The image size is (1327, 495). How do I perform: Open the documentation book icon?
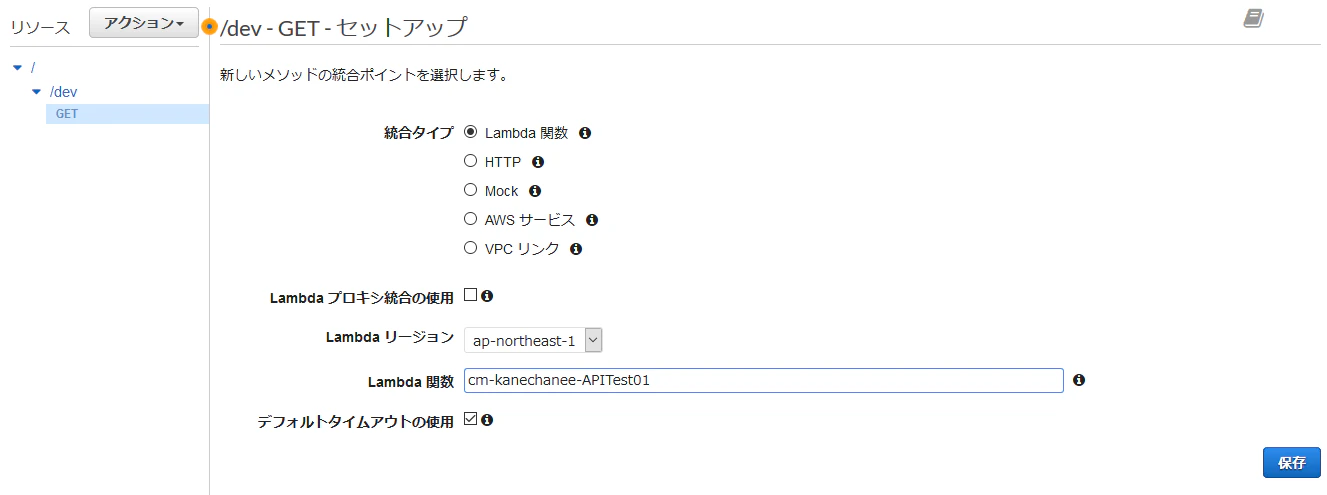1254,18
